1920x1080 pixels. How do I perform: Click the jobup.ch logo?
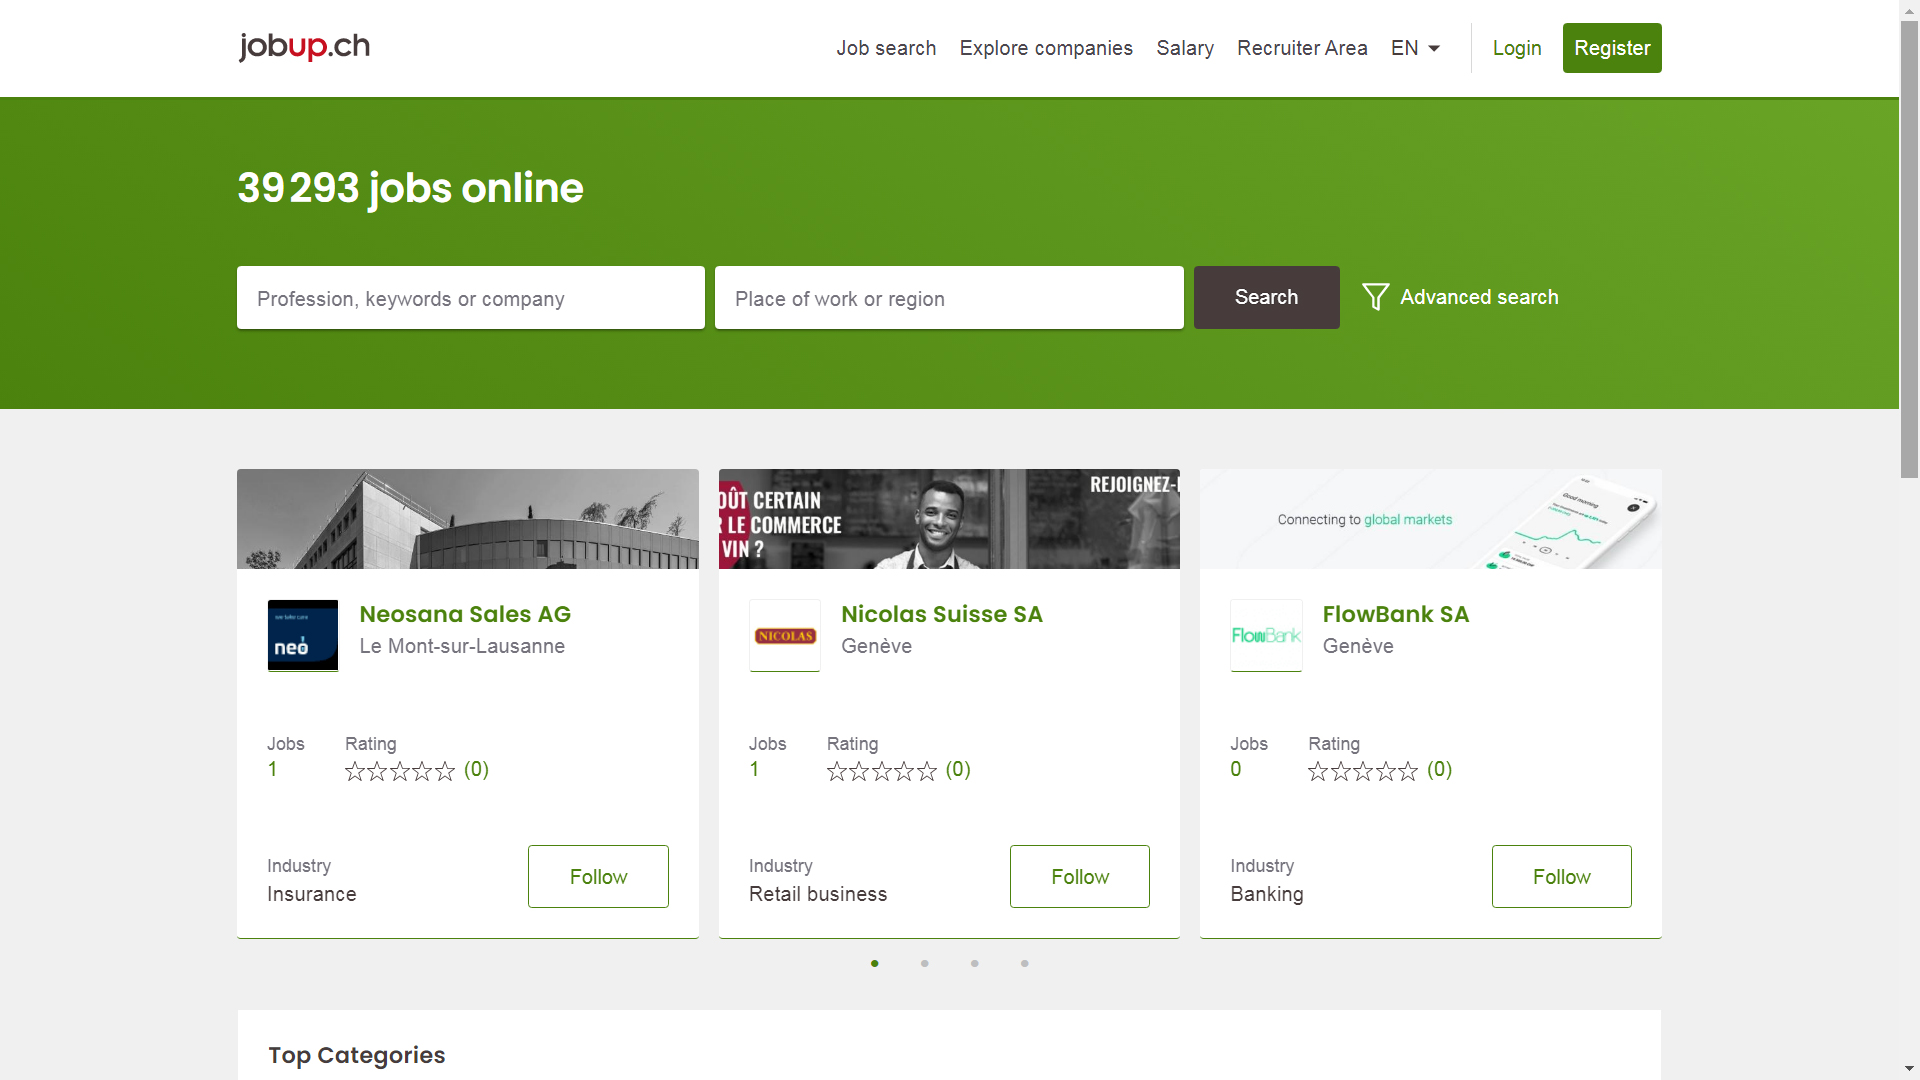click(x=304, y=47)
